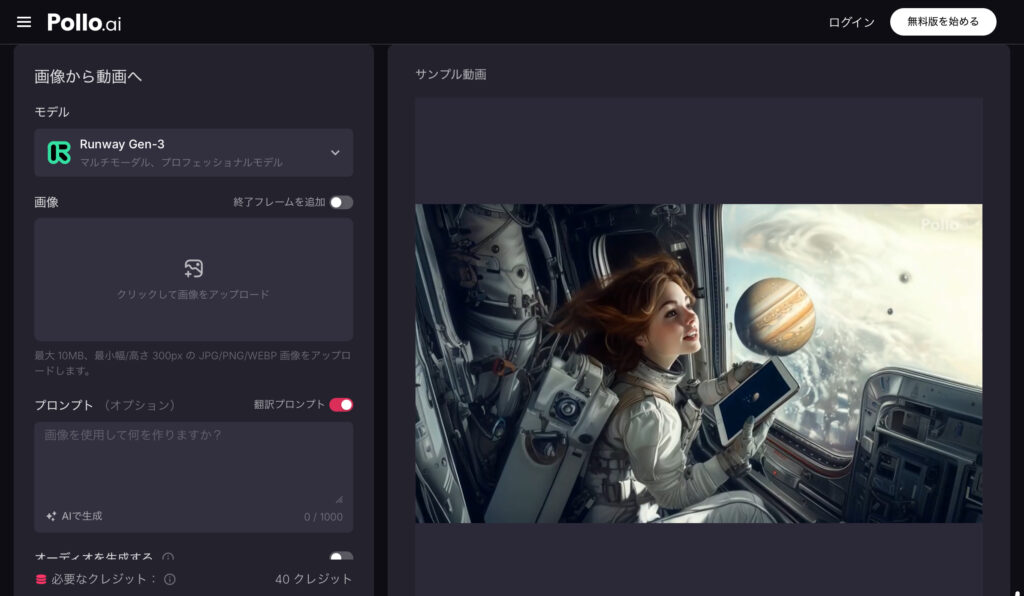This screenshot has width=1024, height=596.
Task: Click the info icon next to 必要なクレジット
Action: [170, 579]
